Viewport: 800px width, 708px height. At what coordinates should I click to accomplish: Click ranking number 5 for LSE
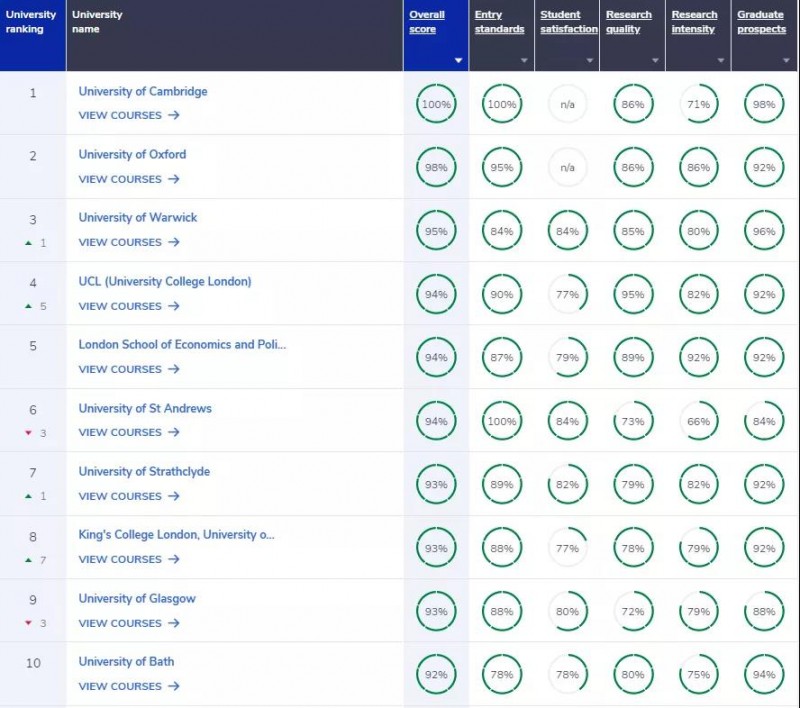pyautogui.click(x=33, y=346)
